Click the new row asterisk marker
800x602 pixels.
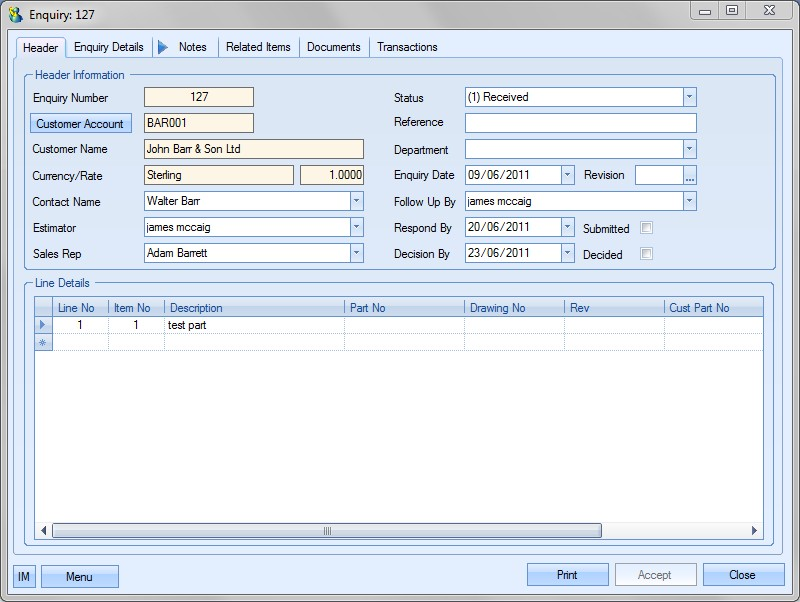[42, 342]
